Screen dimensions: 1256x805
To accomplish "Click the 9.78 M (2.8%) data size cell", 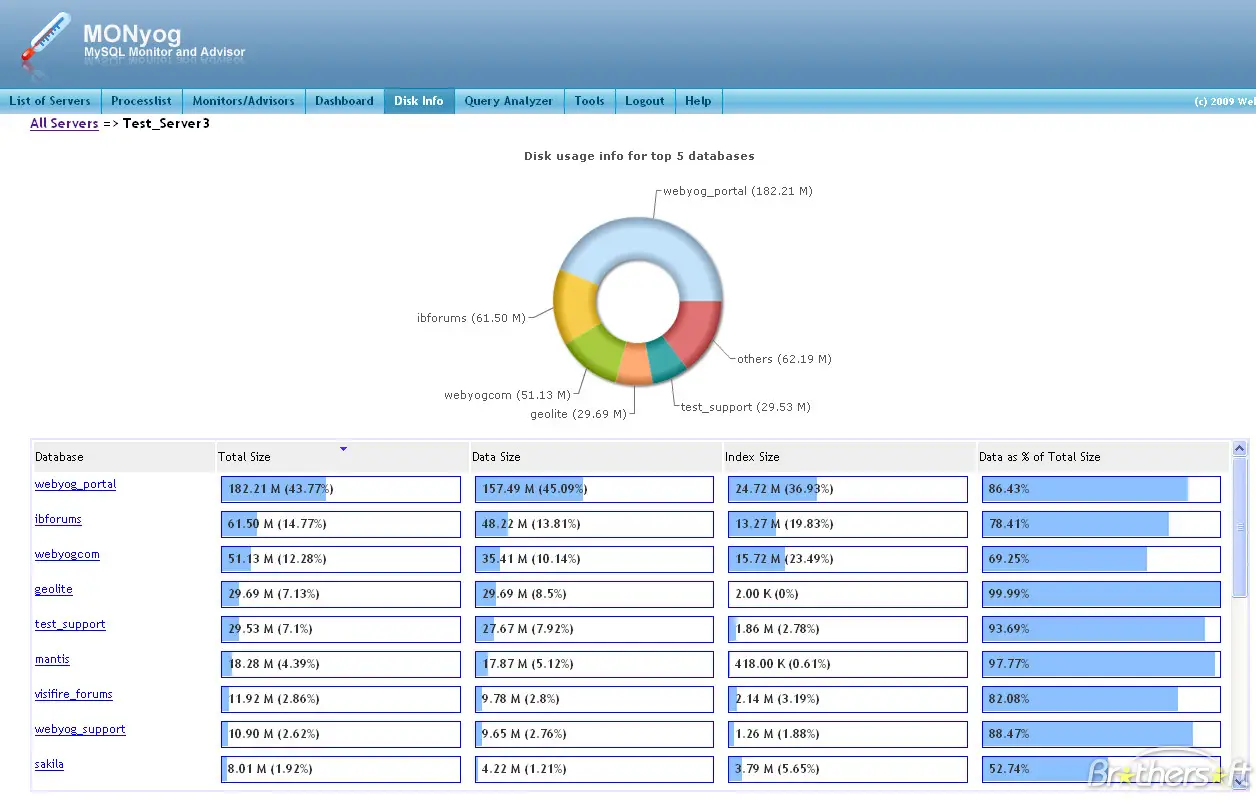I will click(595, 699).
